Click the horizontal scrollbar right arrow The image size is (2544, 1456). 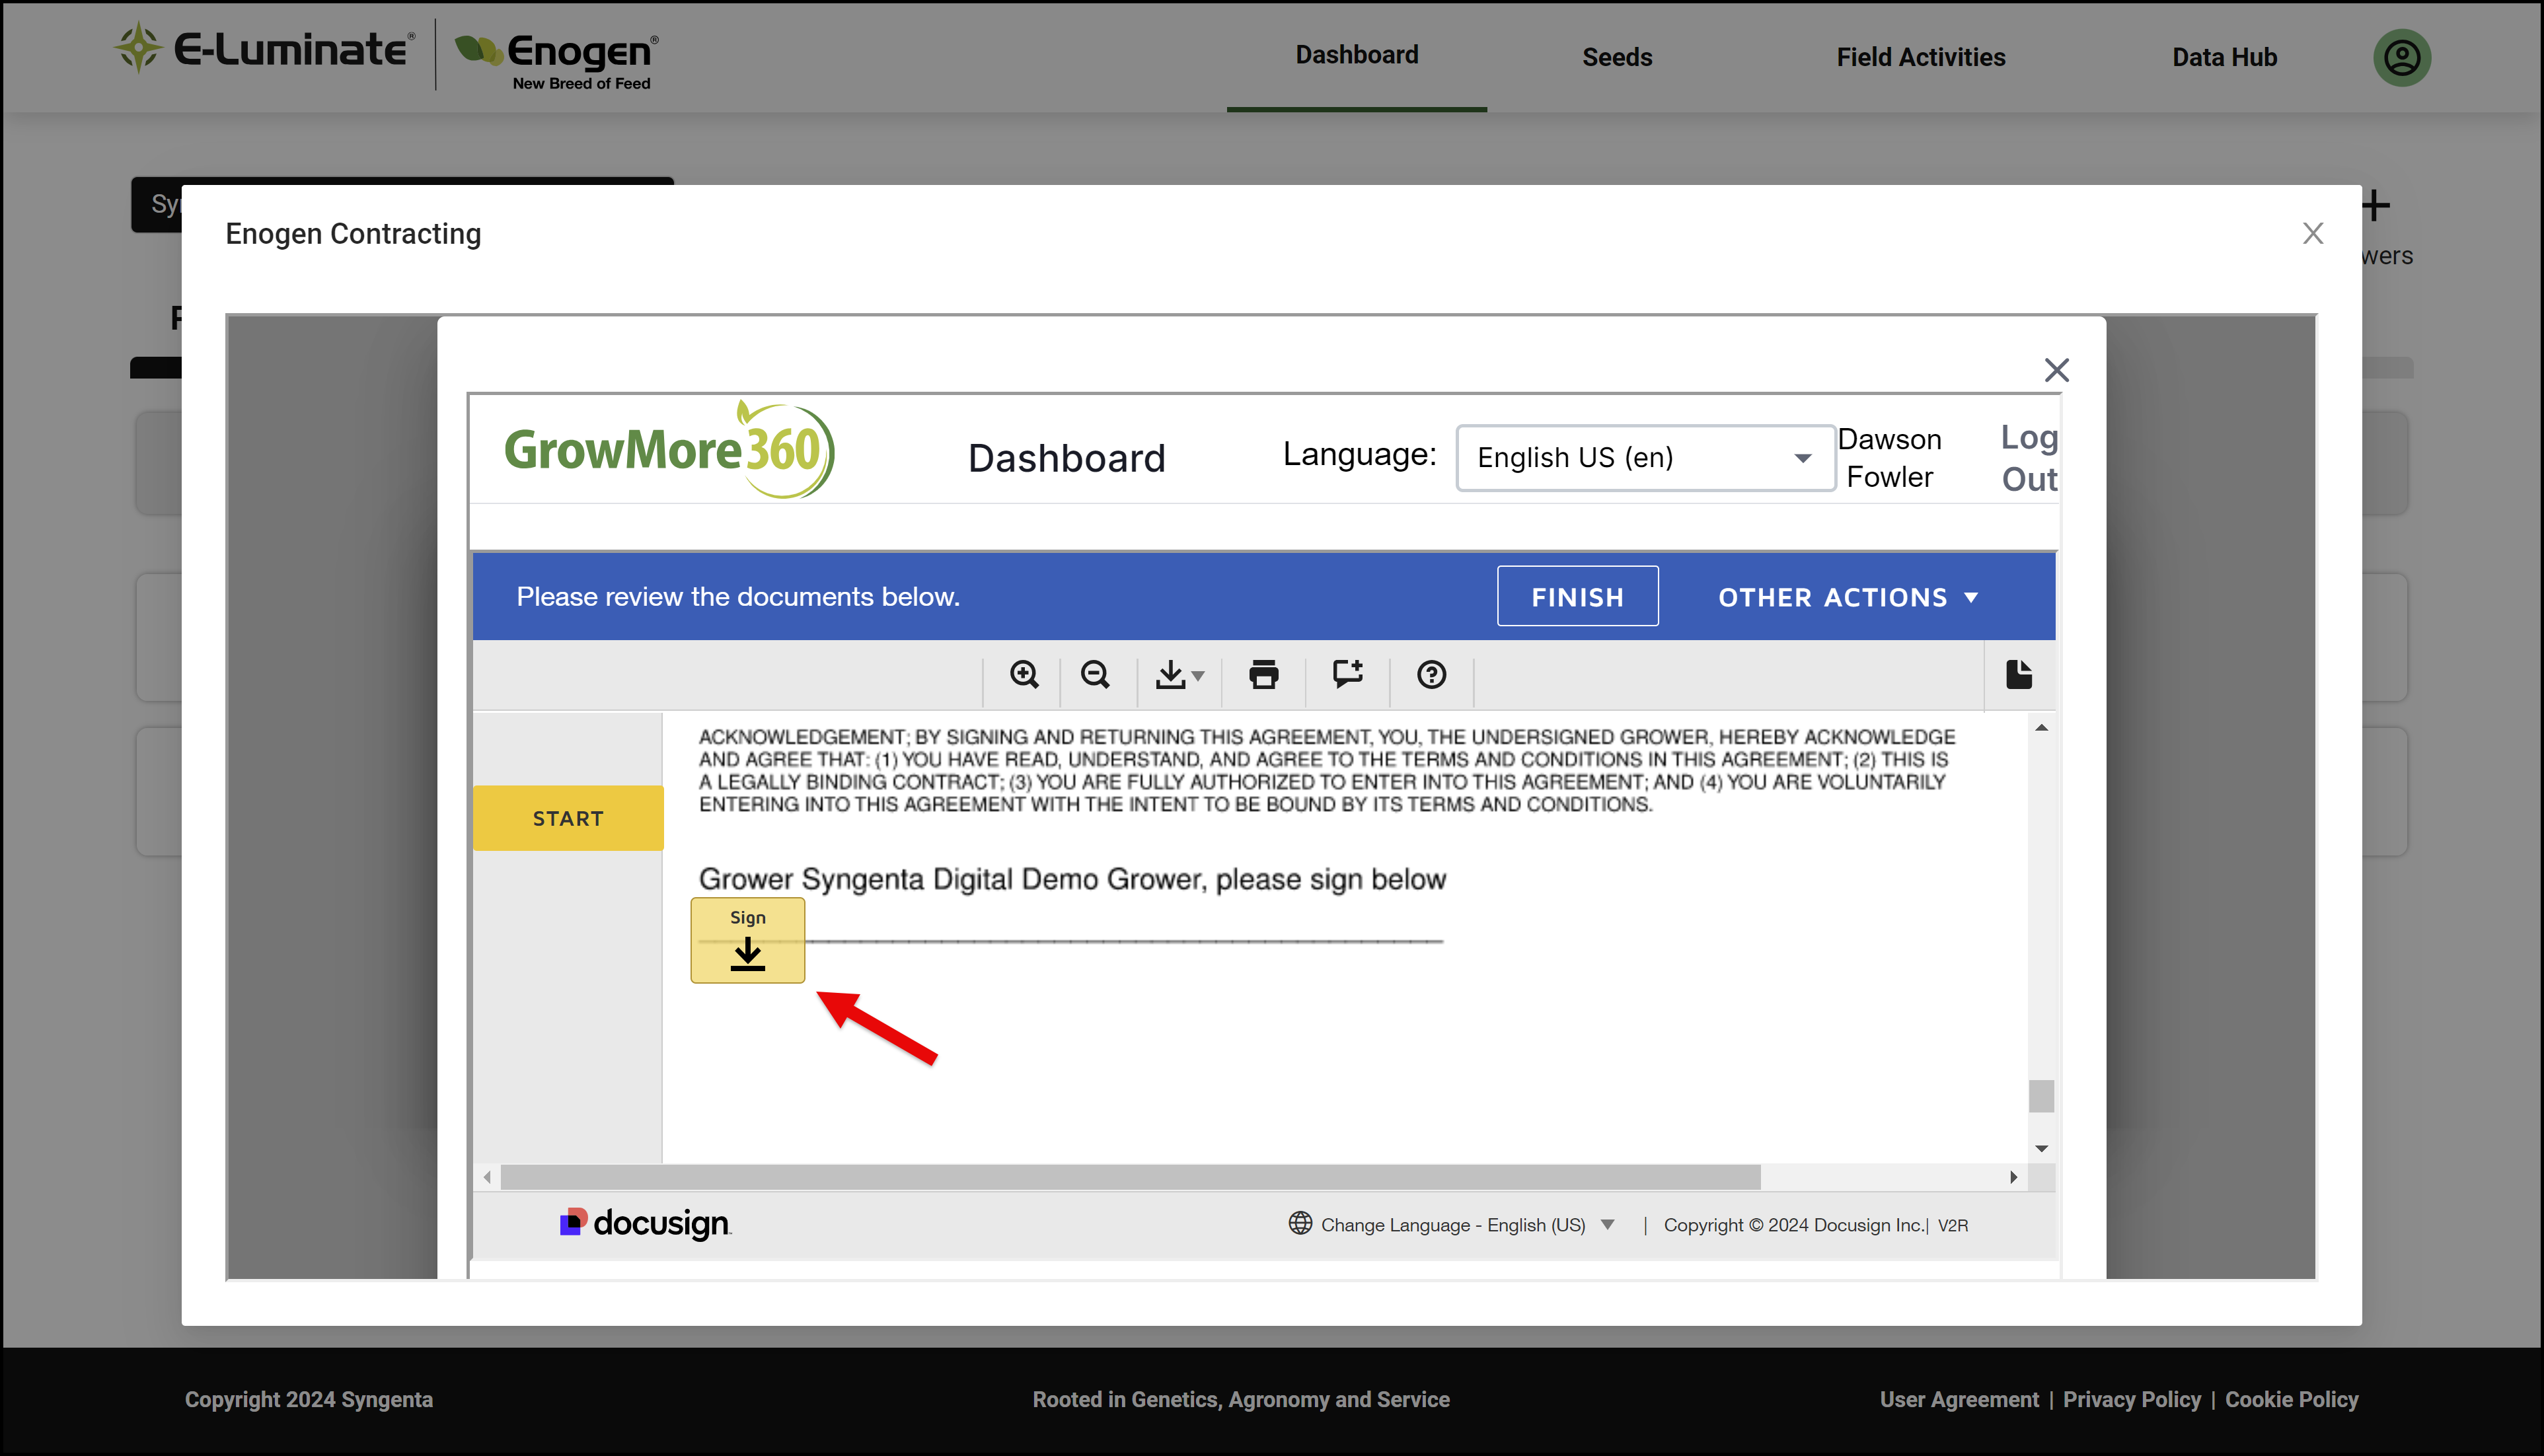click(2013, 1177)
